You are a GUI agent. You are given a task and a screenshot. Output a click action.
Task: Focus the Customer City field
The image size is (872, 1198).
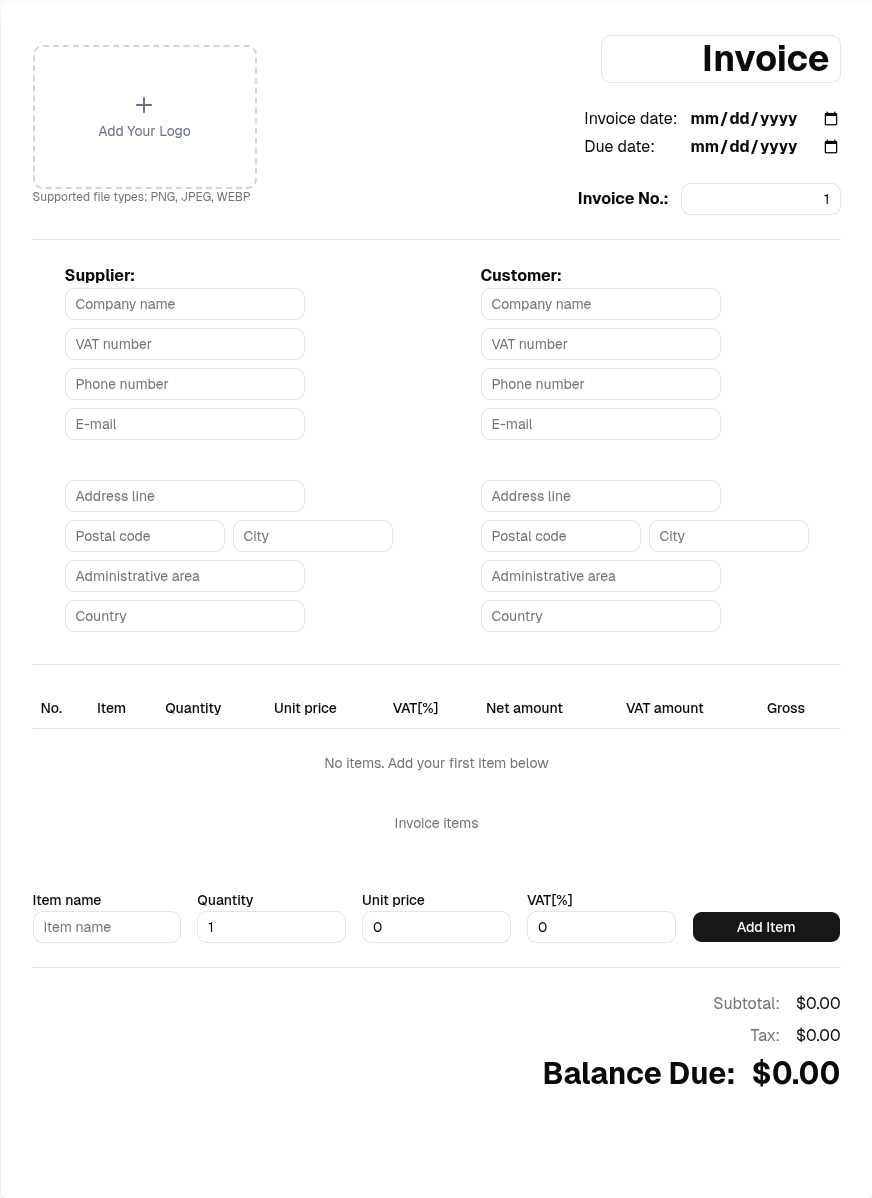click(729, 536)
